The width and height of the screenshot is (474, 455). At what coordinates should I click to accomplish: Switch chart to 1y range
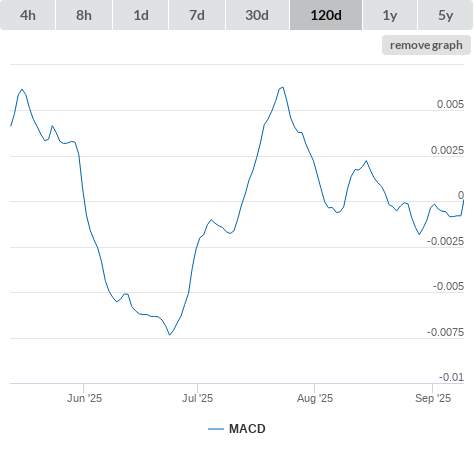pos(390,15)
